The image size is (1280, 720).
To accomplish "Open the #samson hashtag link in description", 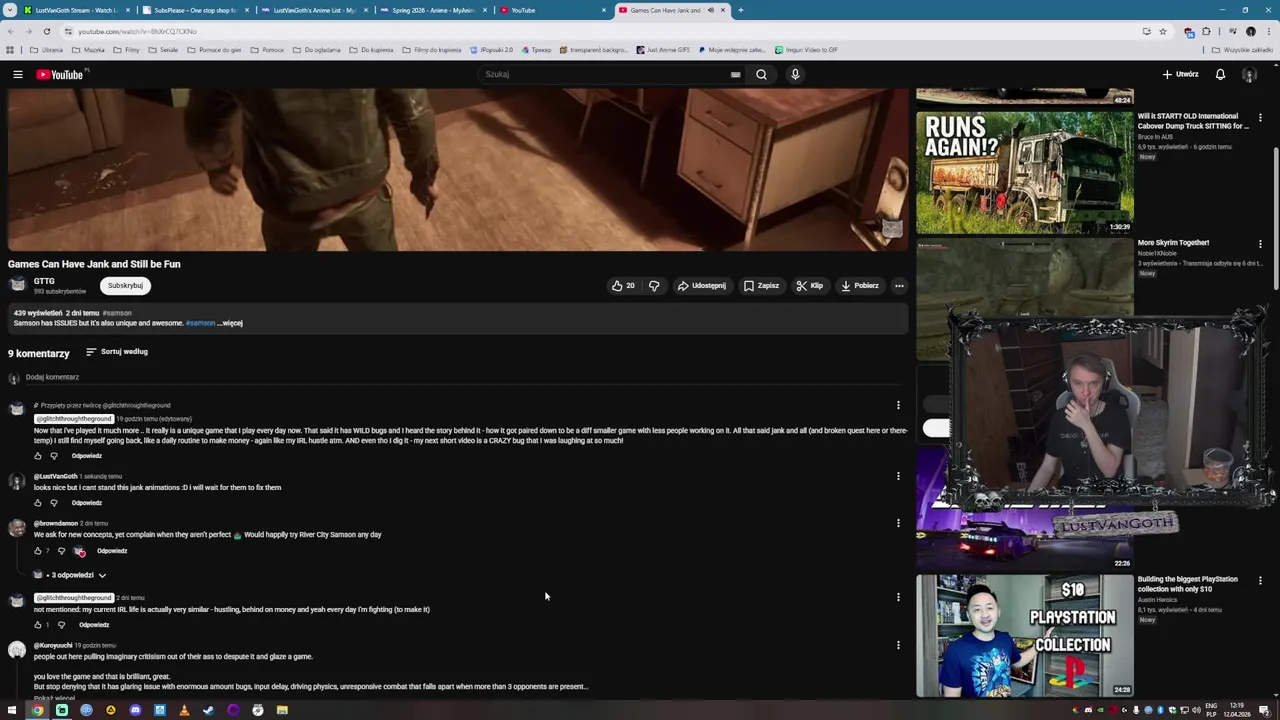I will (x=200, y=323).
